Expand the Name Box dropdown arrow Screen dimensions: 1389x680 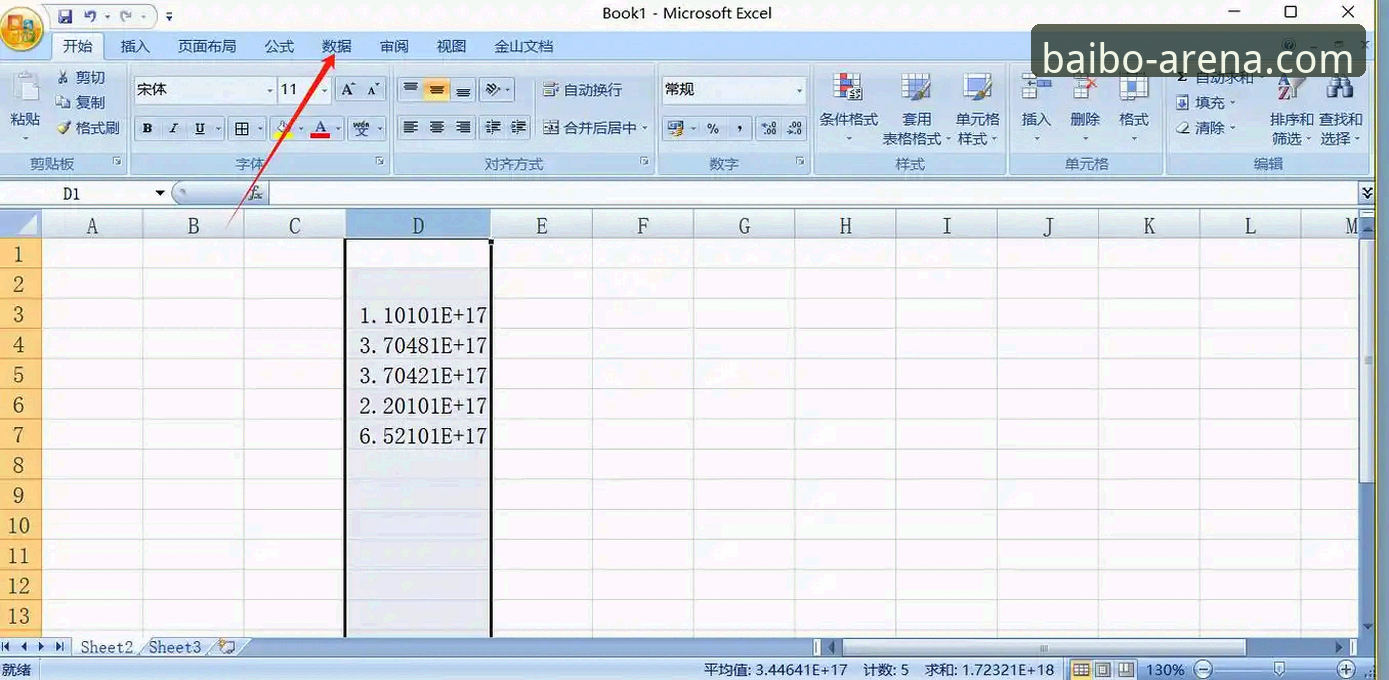(x=160, y=194)
